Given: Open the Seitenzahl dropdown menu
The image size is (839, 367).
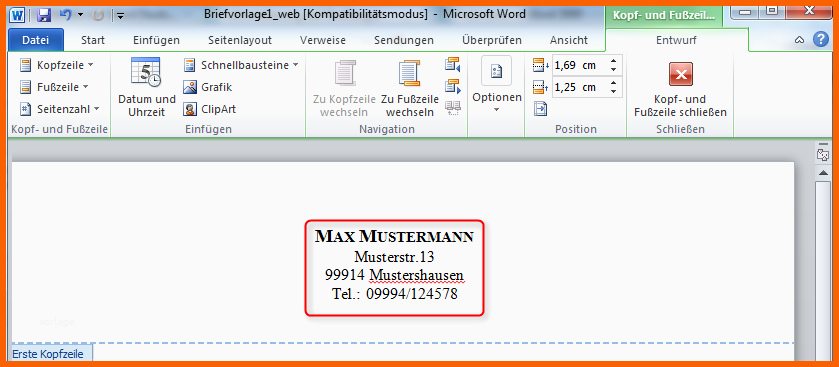Looking at the screenshot, I should (59, 109).
